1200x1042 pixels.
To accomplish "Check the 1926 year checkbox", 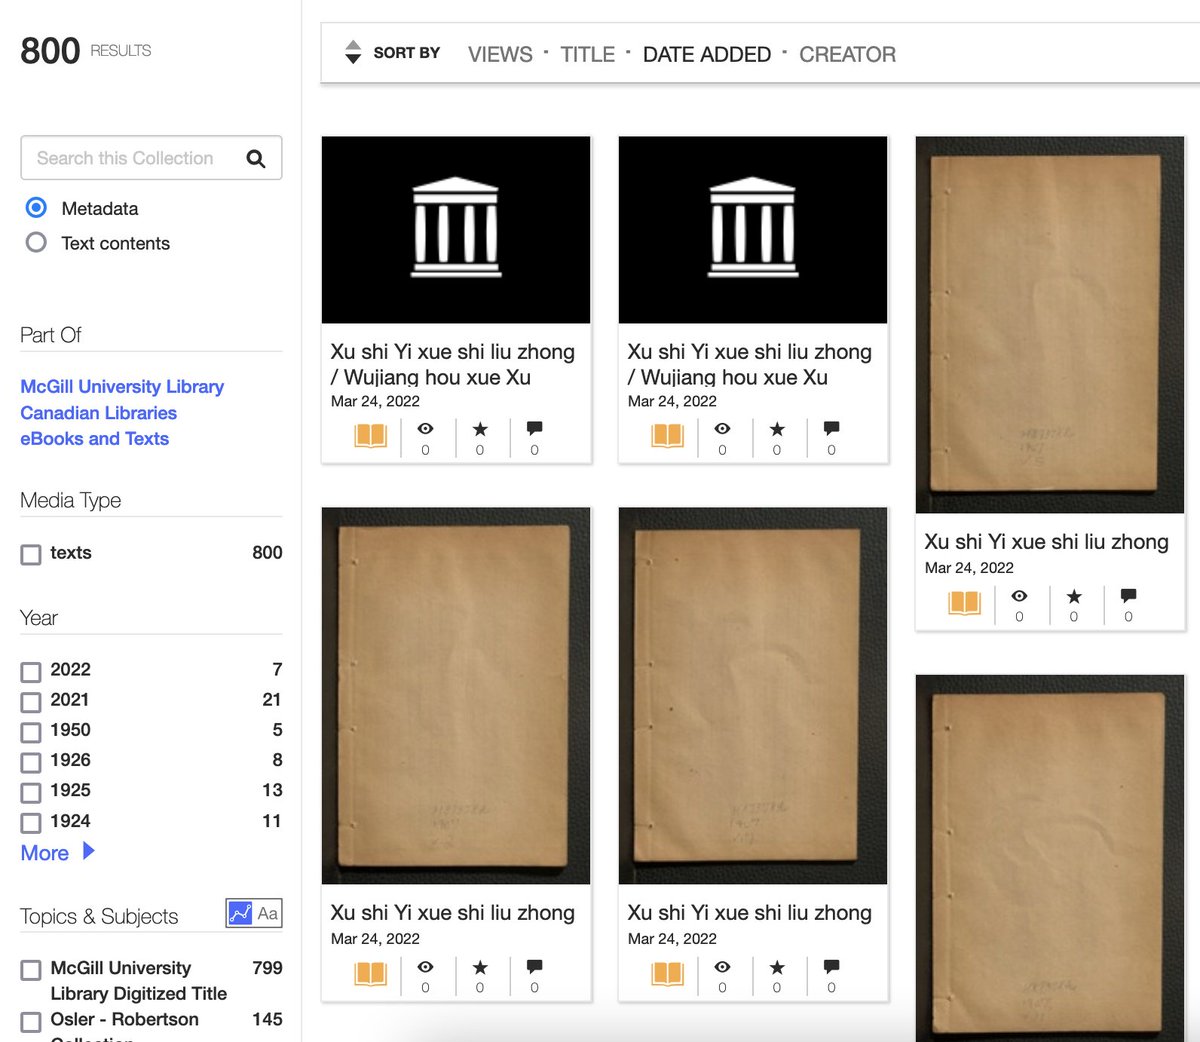I will (x=31, y=762).
